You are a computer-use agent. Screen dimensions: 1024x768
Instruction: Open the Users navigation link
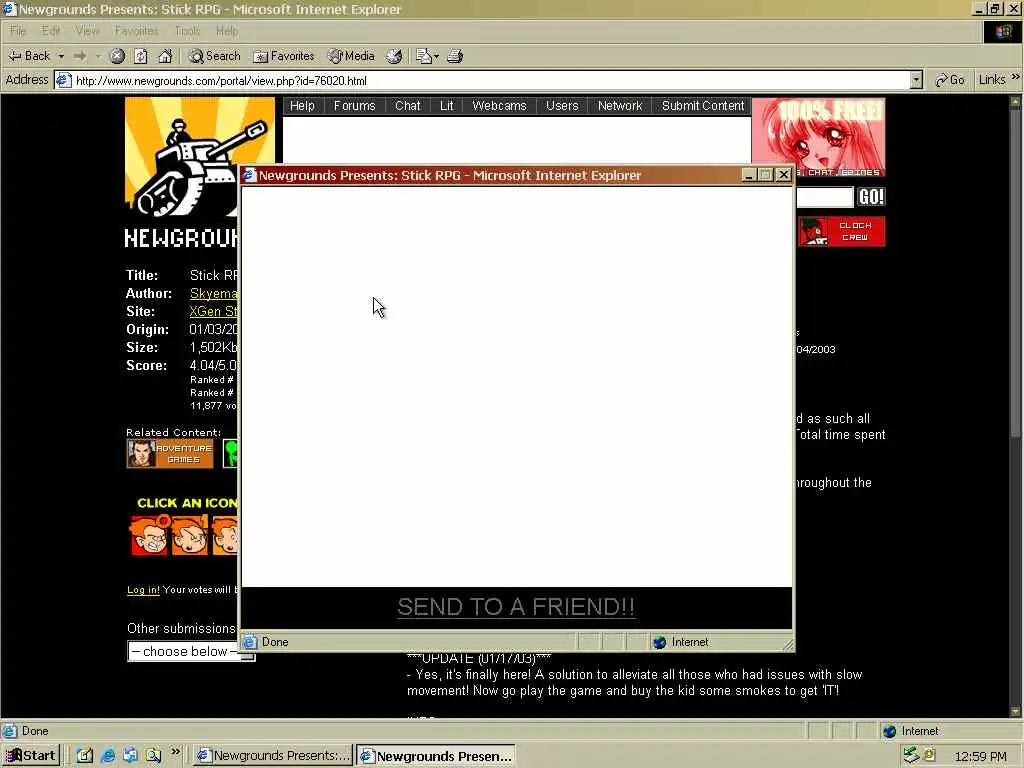(x=562, y=106)
